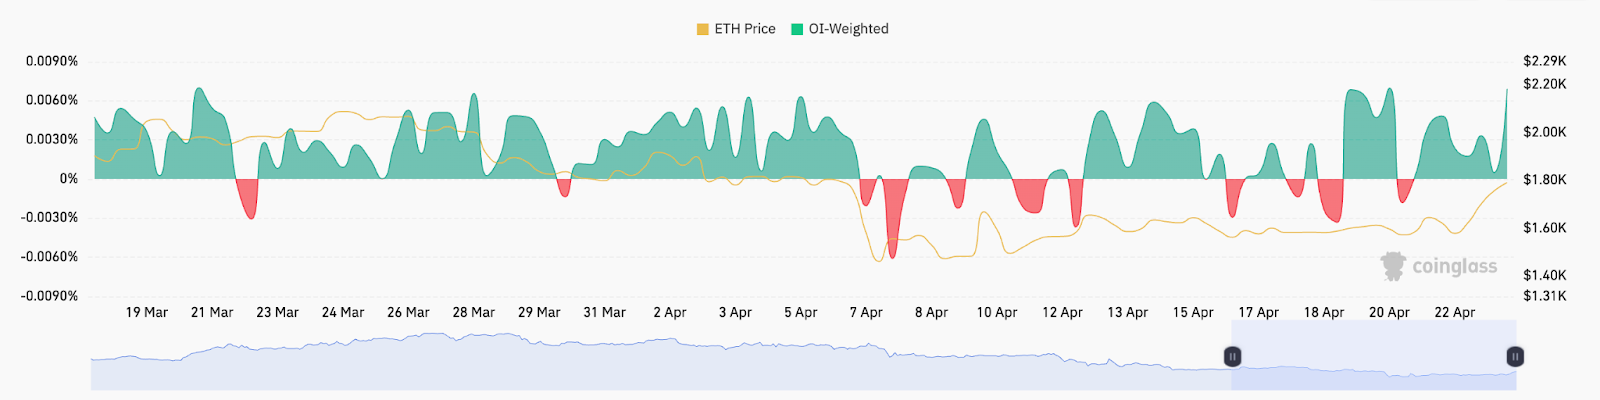The width and height of the screenshot is (1600, 400).
Task: Select the 7 Apr date label
Action: coord(866,312)
